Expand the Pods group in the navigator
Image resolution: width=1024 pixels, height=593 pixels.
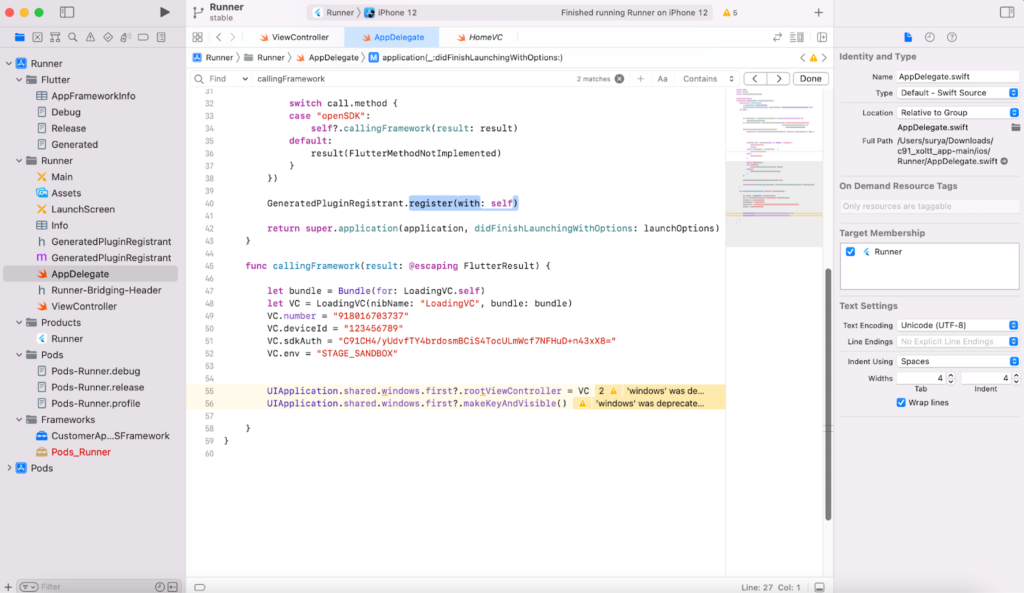pyautogui.click(x=8, y=467)
